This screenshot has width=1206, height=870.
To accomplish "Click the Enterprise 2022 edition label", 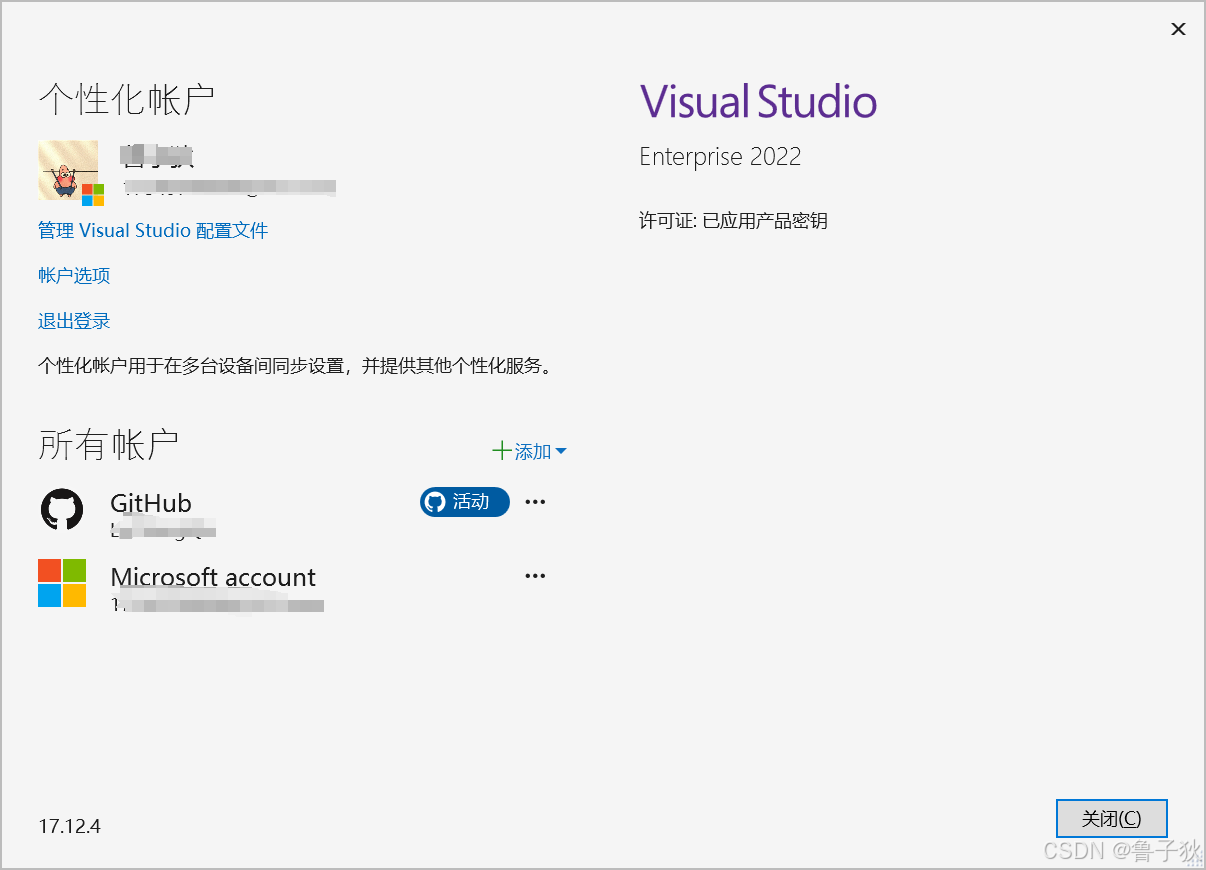I will click(x=720, y=157).
